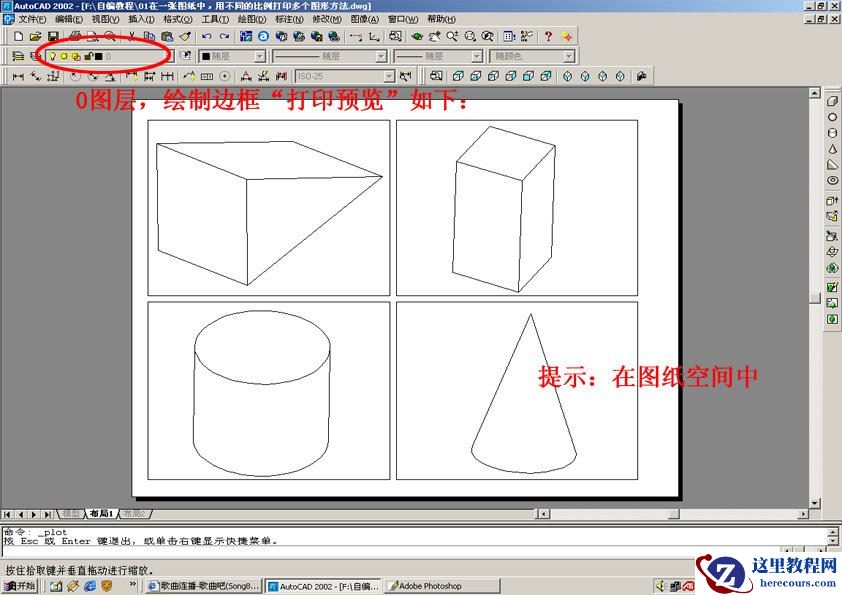Open the Layer Properties Manager icon
Image resolution: width=842 pixels, height=595 pixels.
pyautogui.click(x=17, y=56)
